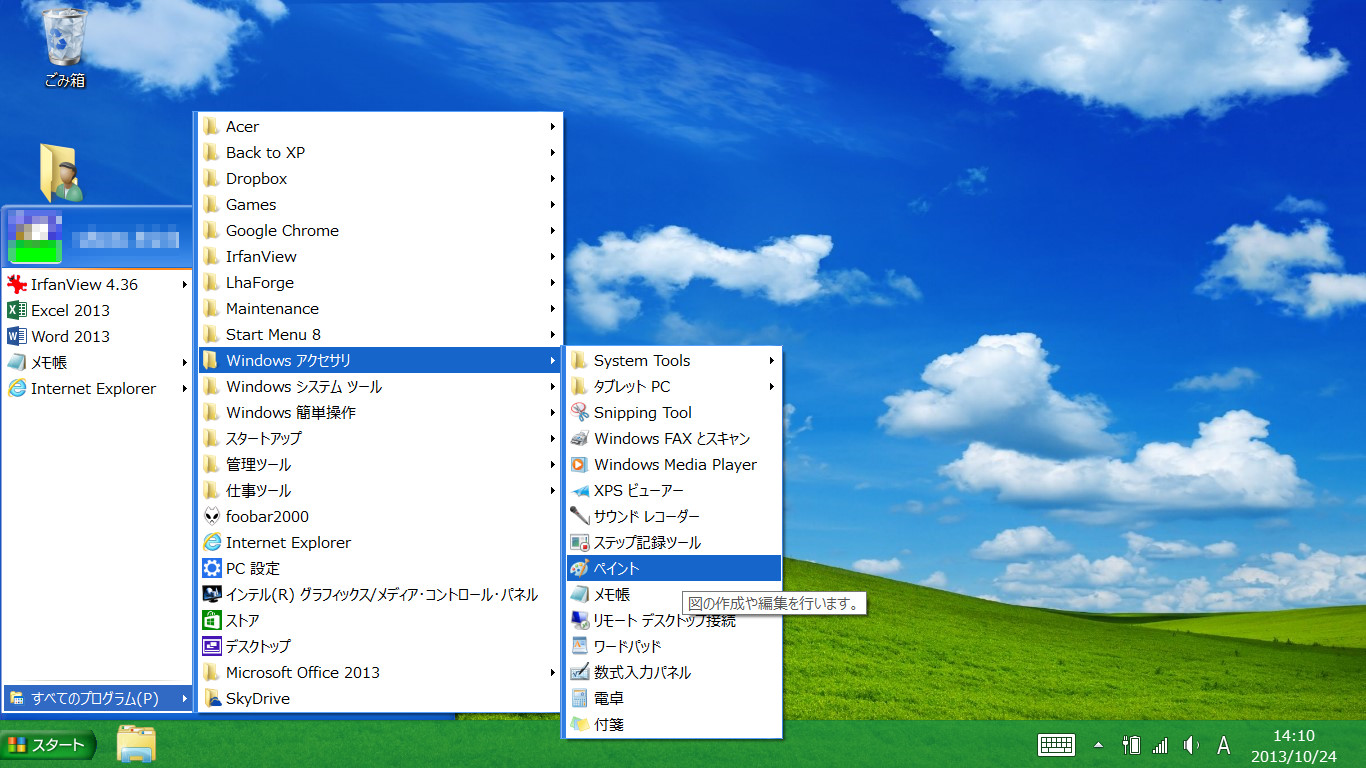The height and width of the screenshot is (768, 1366).
Task: Launch the Snipping Tool scissors icon
Action: (580, 412)
